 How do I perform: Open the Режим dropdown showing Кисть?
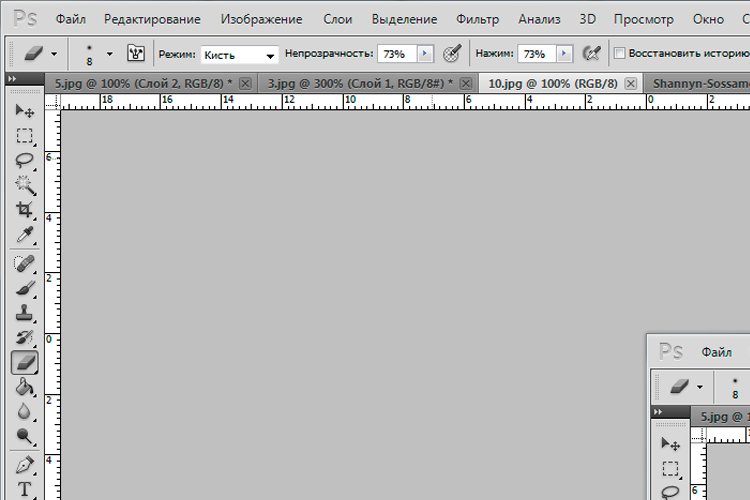(240, 55)
